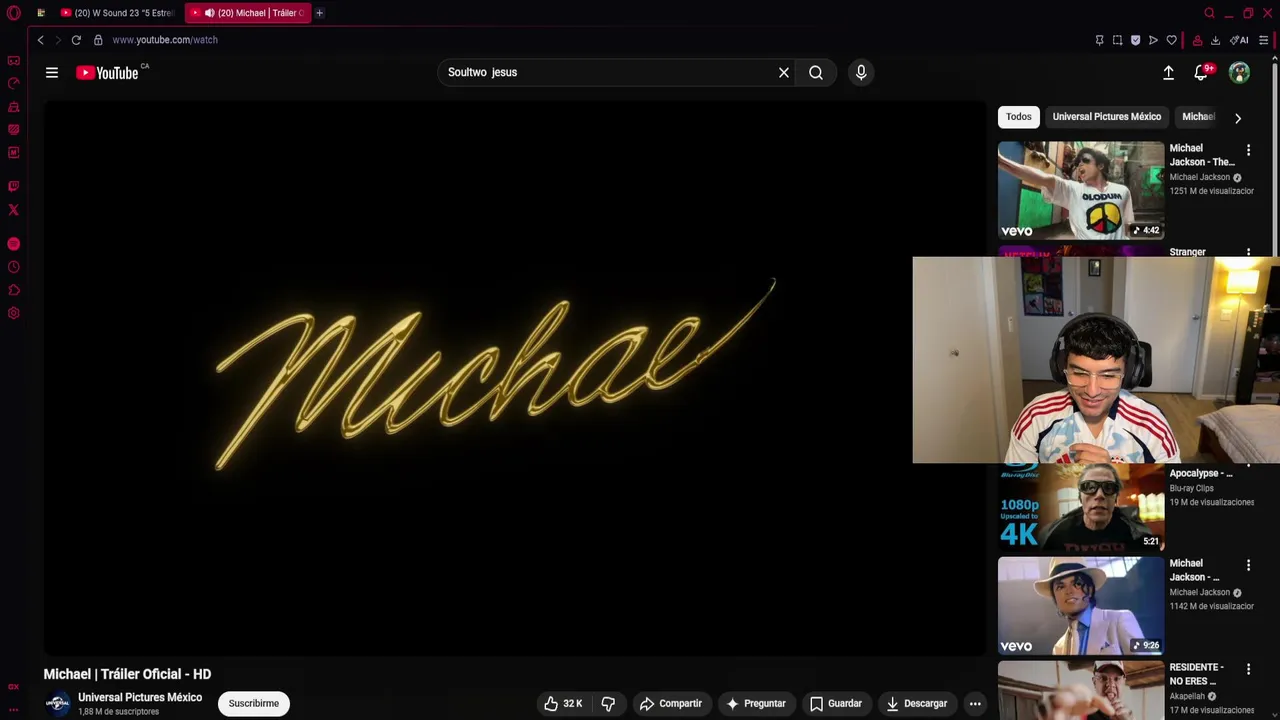Open X (Twitter) sidebar icon
Viewport: 1280px width, 720px height.
pos(13,210)
